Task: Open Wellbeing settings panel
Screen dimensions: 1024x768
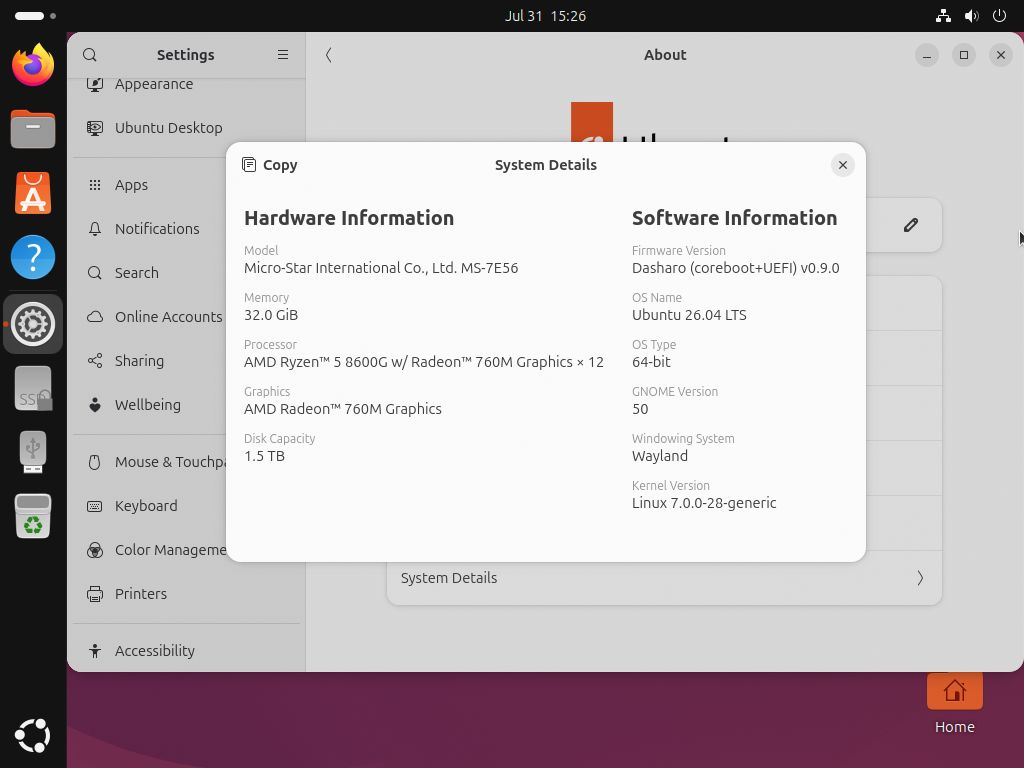Action: (186, 405)
